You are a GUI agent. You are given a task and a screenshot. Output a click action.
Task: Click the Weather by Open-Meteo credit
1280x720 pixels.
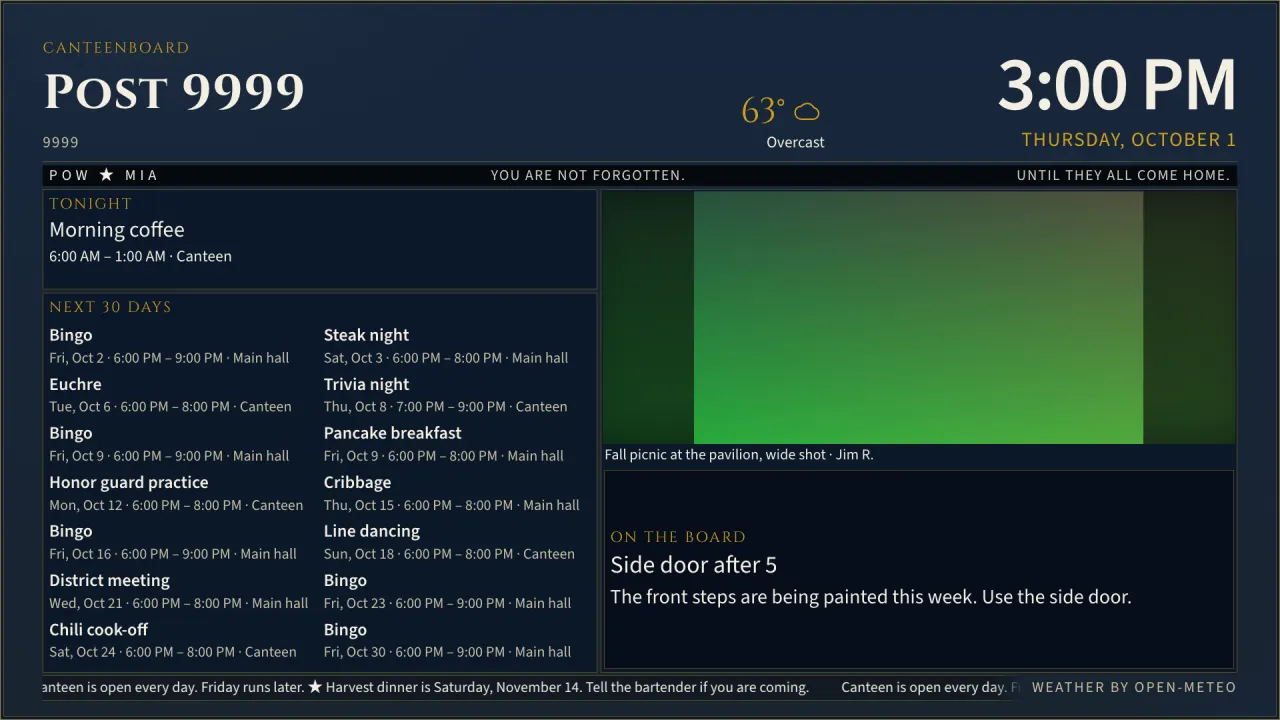pyautogui.click(x=1134, y=687)
